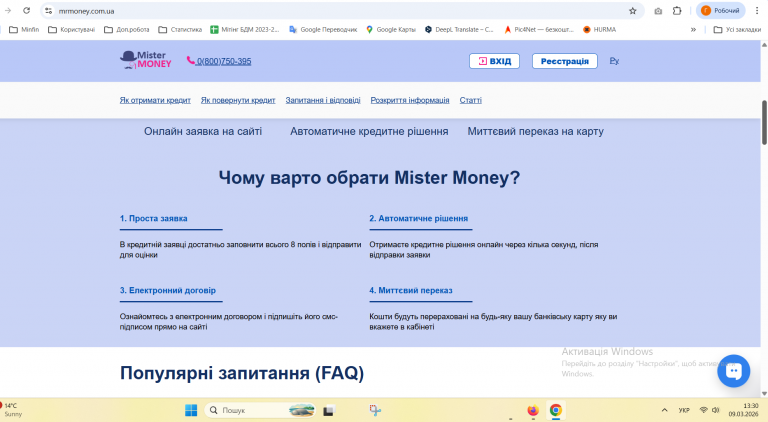
Task: Bookmark this page with the star icon
Action: point(632,11)
